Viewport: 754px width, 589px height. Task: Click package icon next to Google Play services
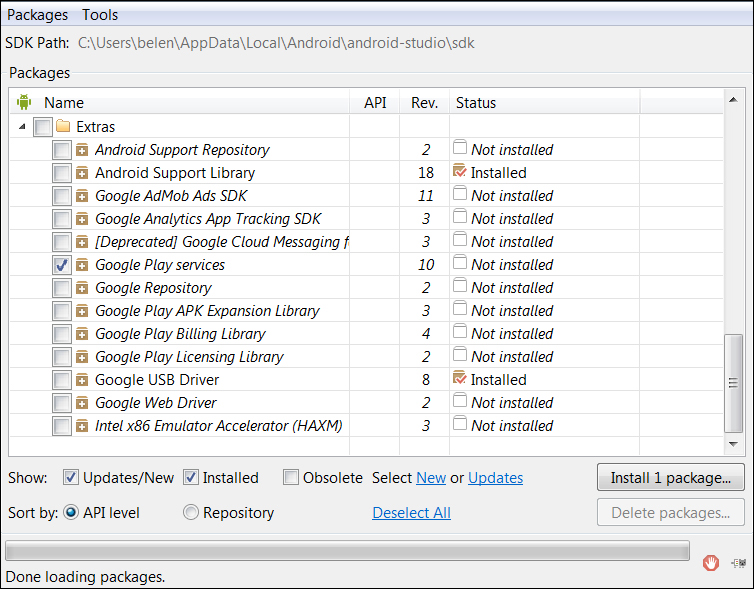[x=82, y=265]
